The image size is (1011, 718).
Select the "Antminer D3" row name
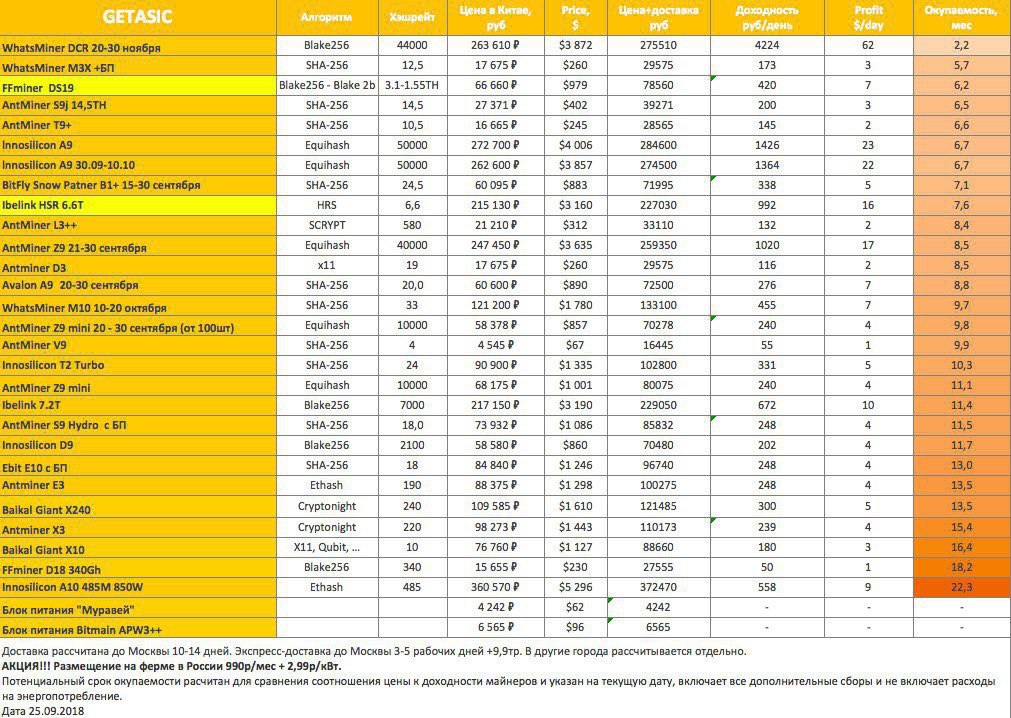click(138, 266)
